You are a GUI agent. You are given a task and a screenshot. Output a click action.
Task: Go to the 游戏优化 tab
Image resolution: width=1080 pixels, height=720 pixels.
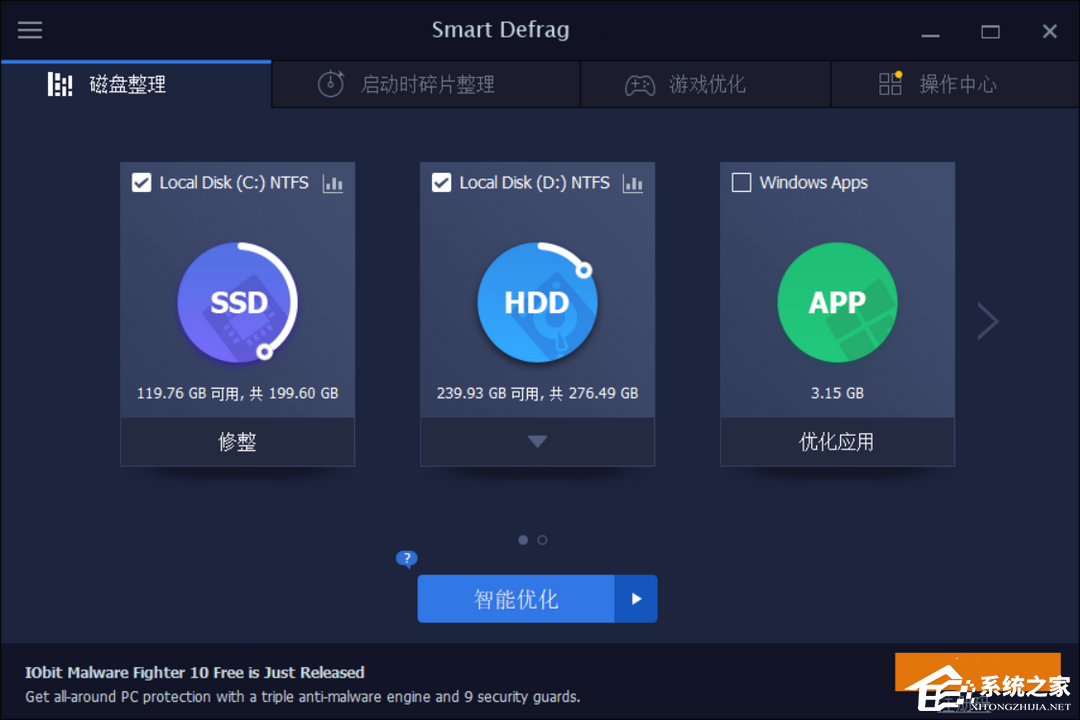(x=705, y=84)
